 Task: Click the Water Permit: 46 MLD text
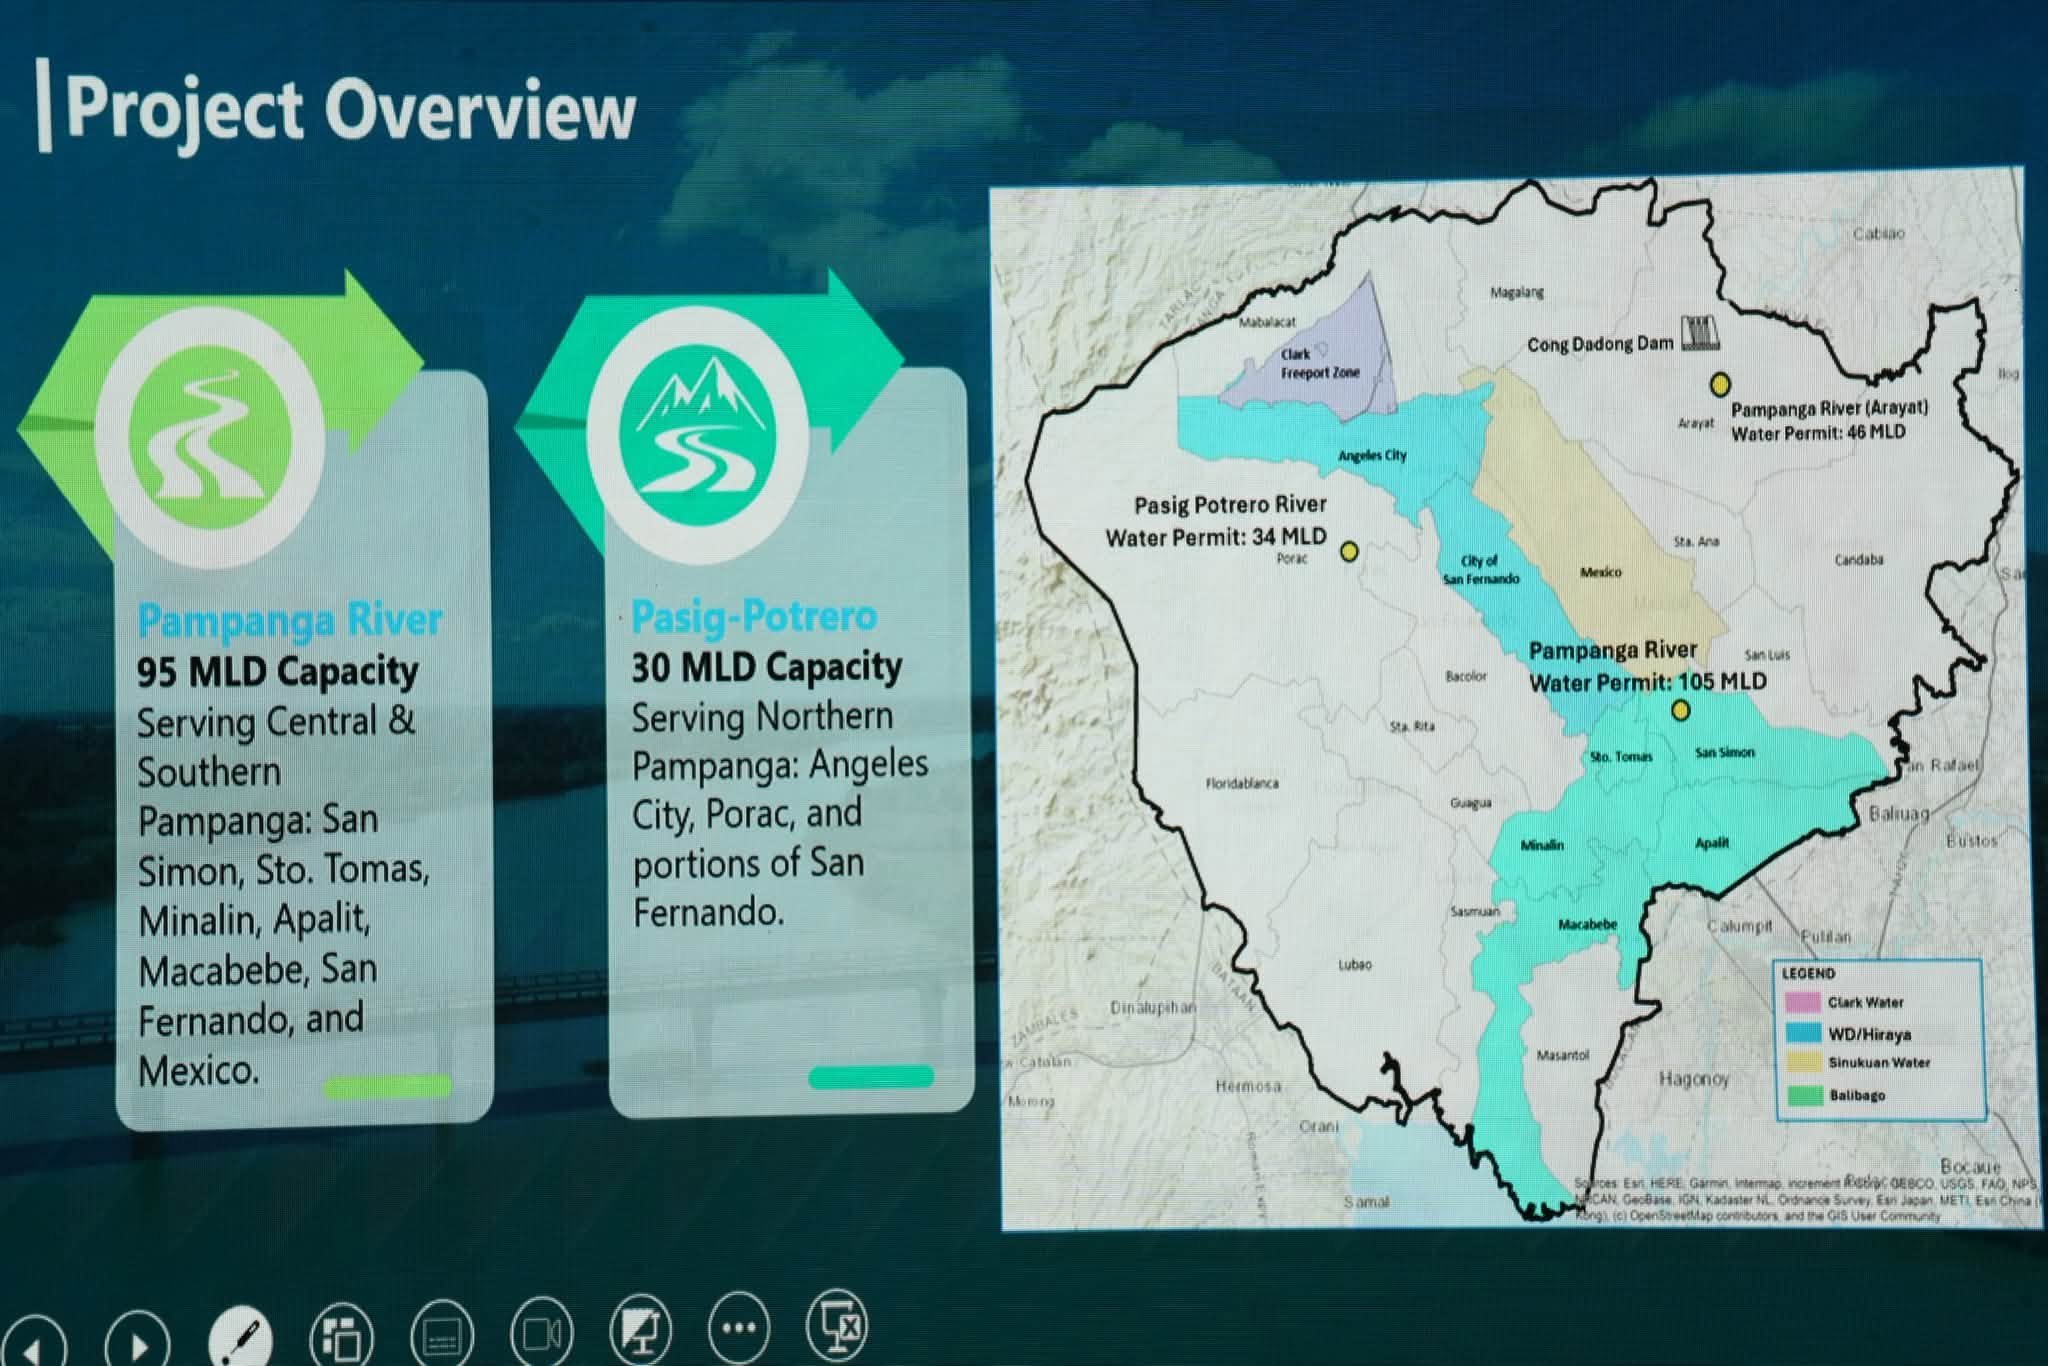click(1818, 432)
